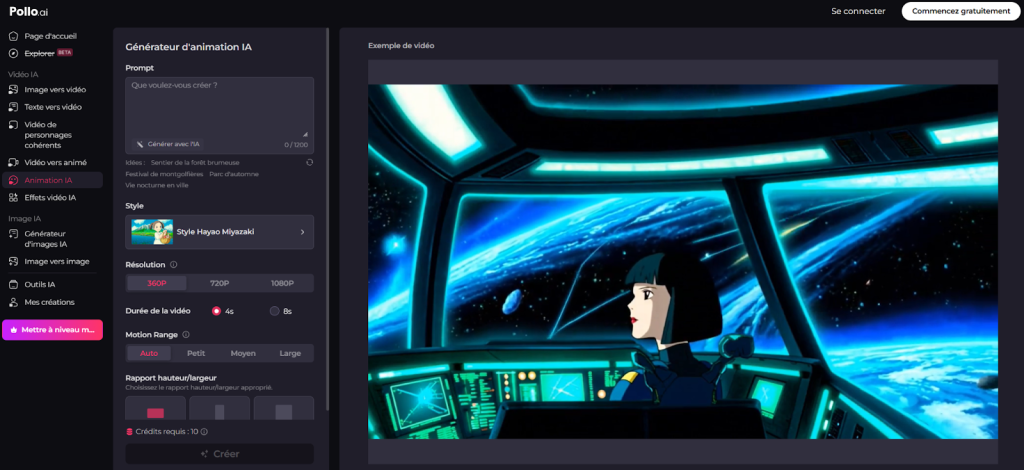The width and height of the screenshot is (1024, 470).
Task: Pick idea Sentier de la forêt brumeuse
Action: (x=195, y=163)
